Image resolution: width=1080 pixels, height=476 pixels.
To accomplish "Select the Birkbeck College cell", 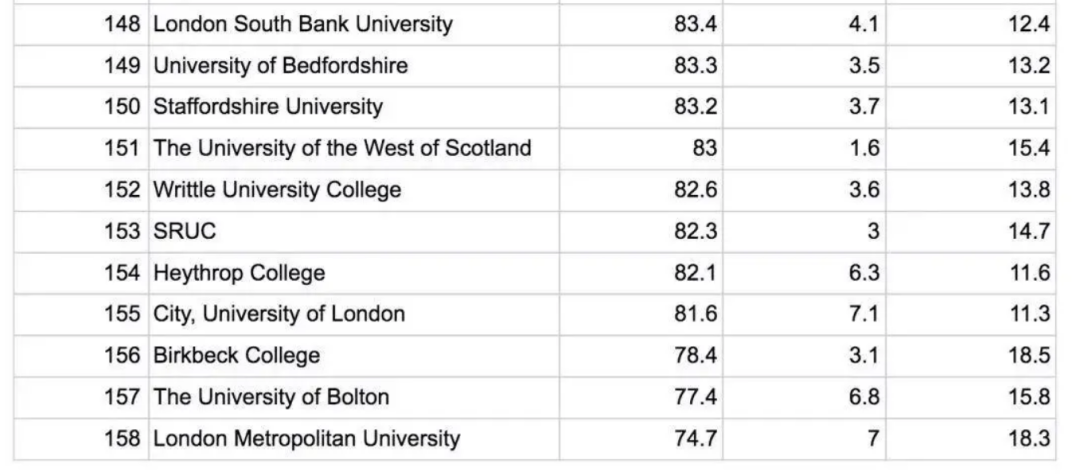I will tap(354, 355).
